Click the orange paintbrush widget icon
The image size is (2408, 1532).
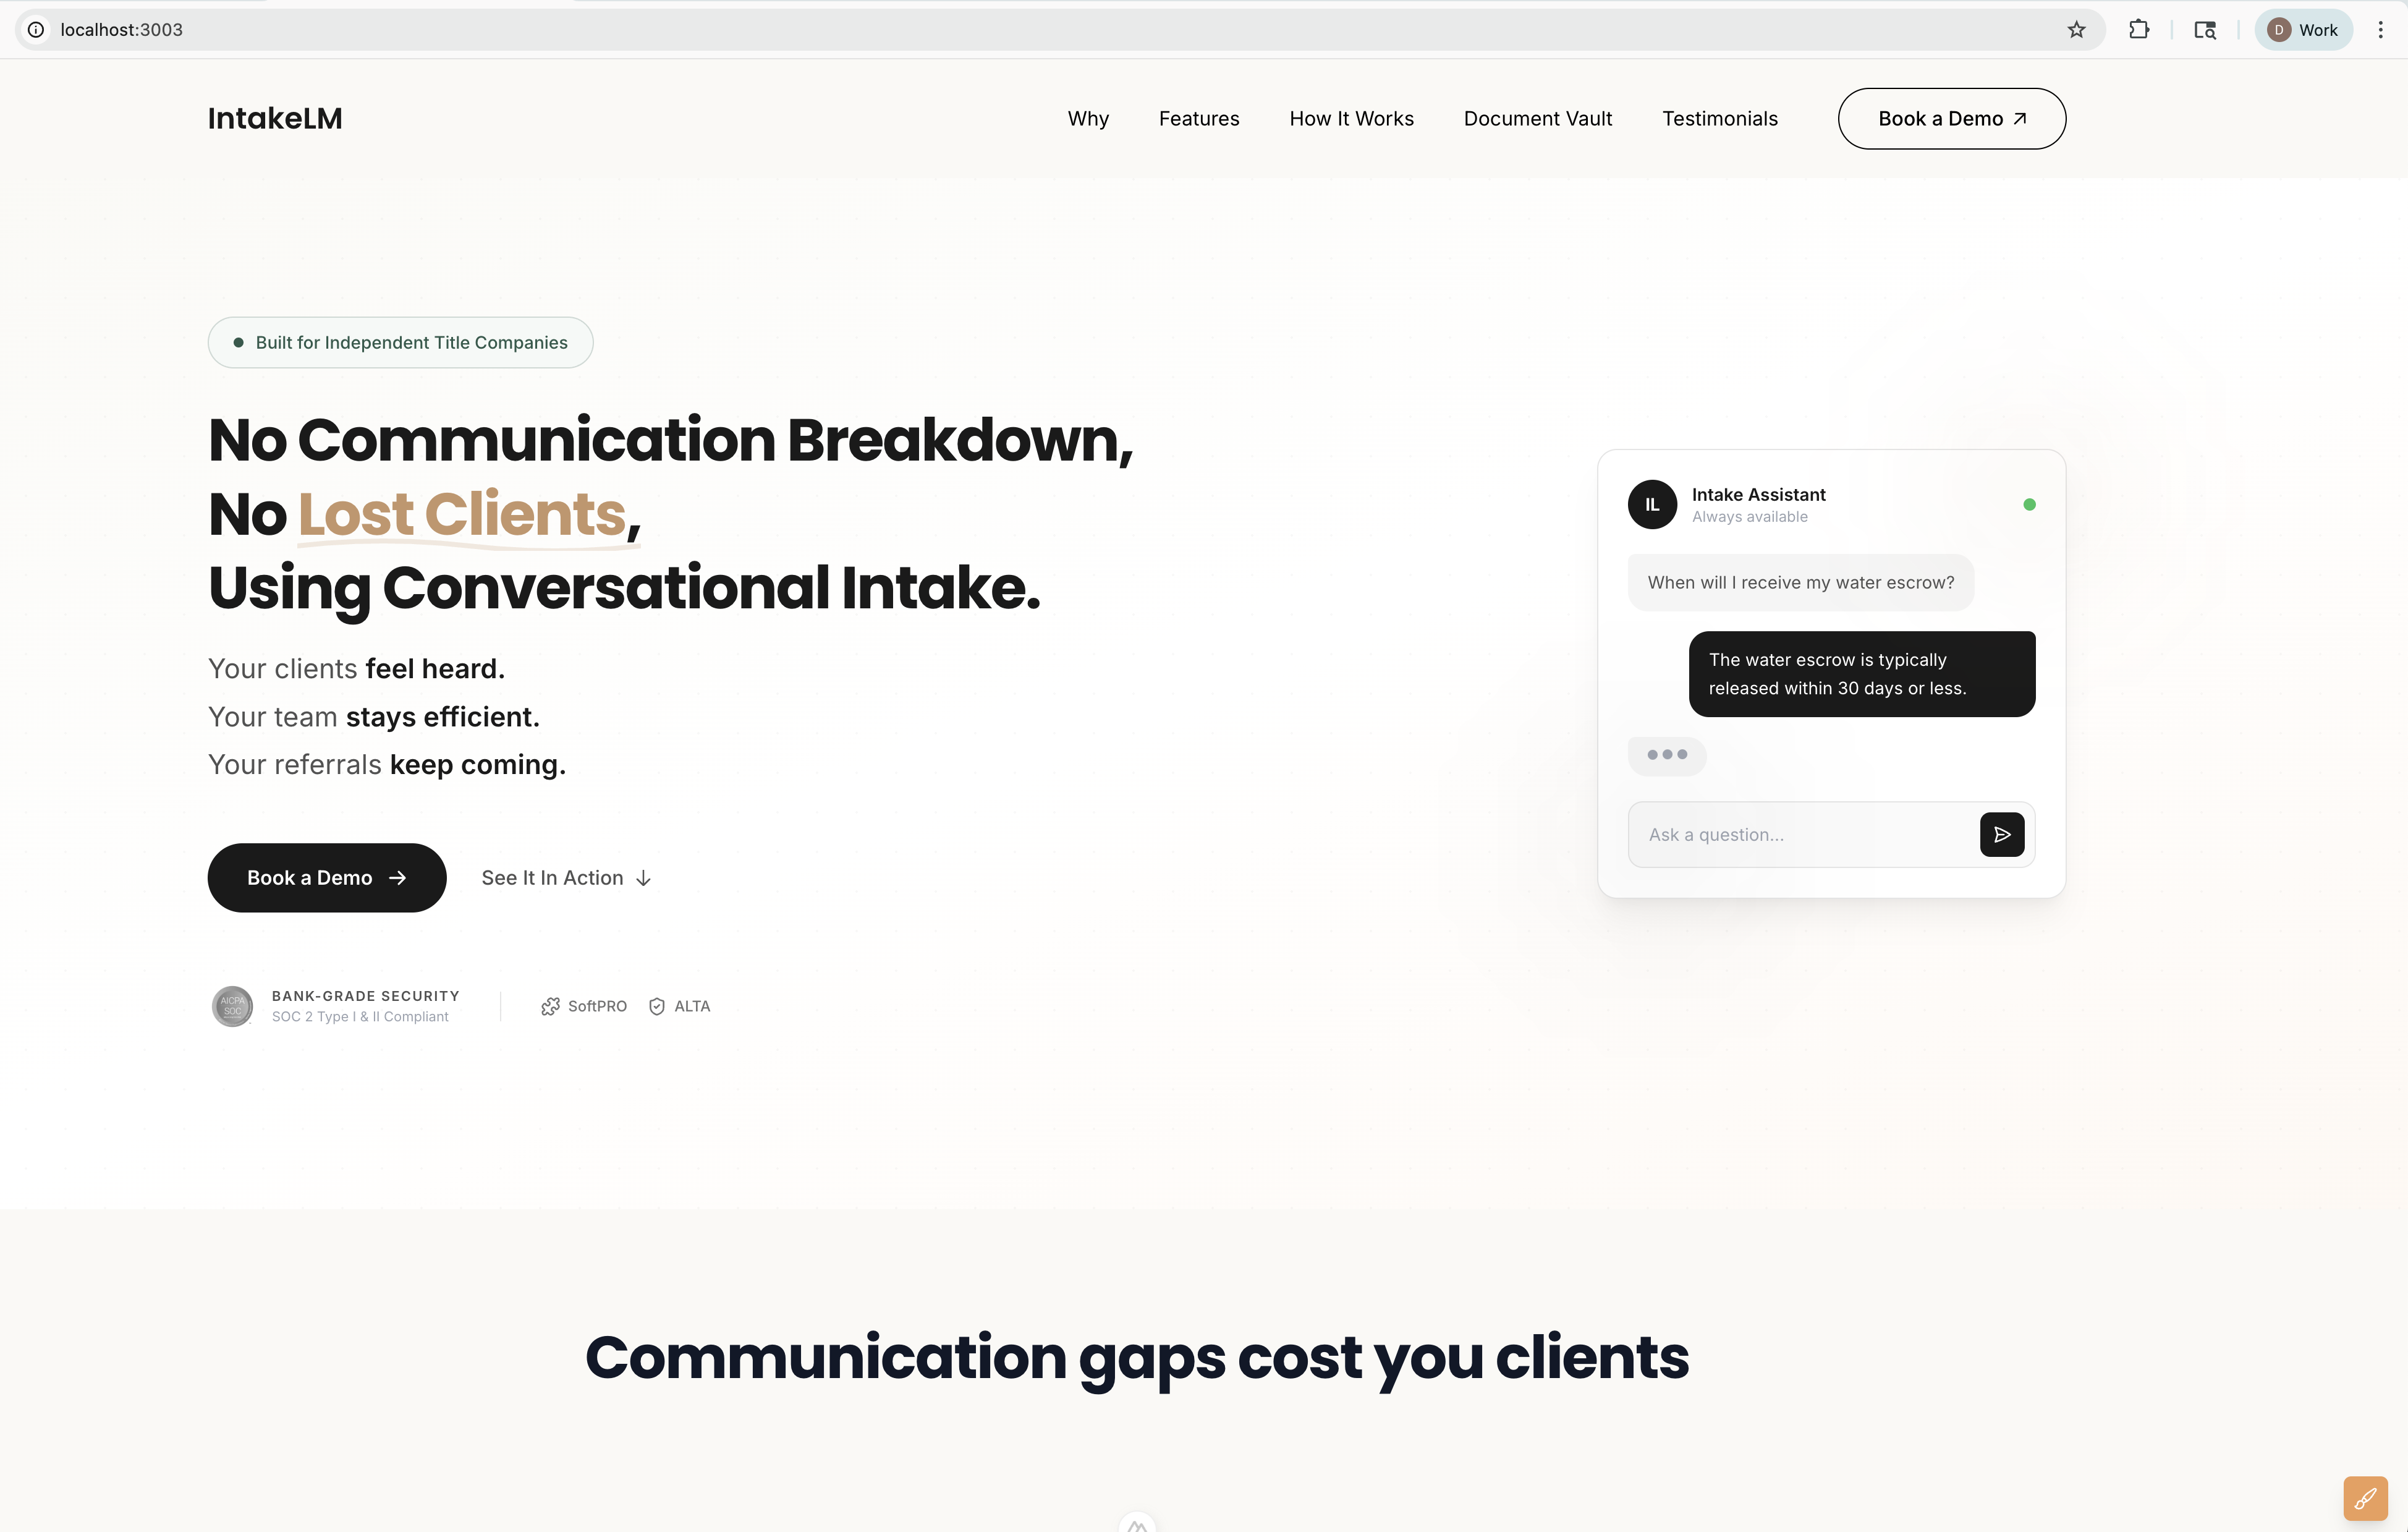pyautogui.click(x=2365, y=1498)
